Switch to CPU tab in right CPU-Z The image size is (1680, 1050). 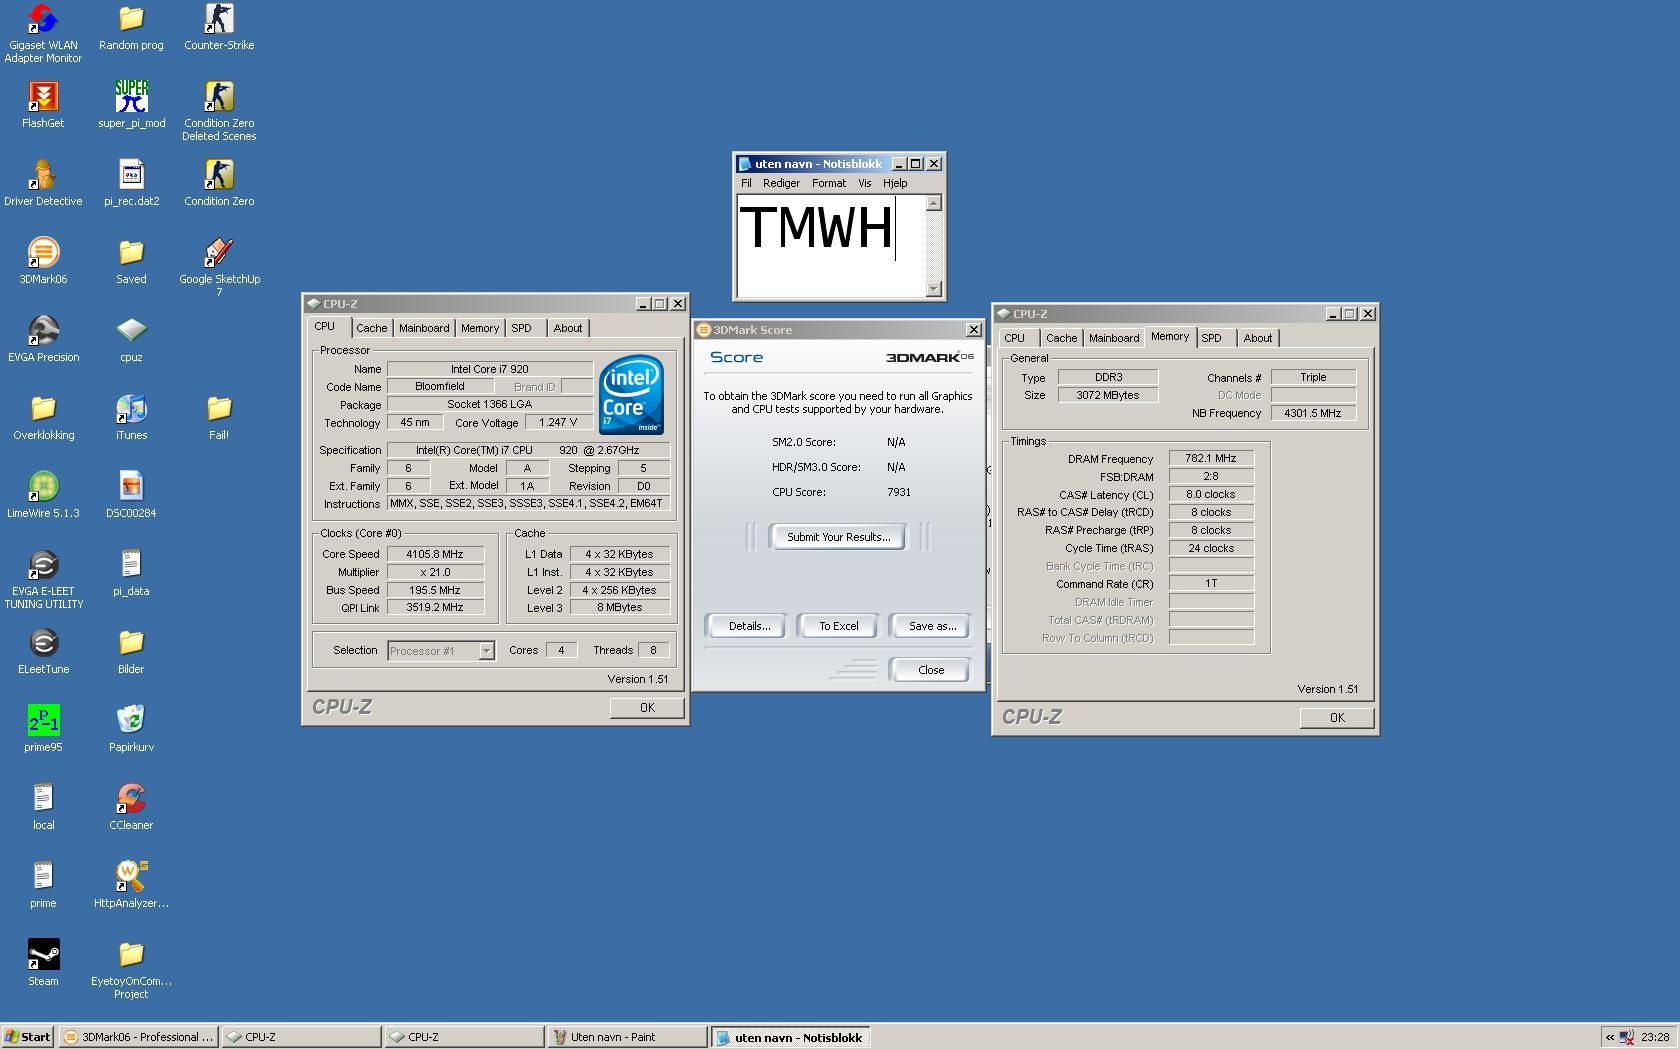[x=1014, y=338]
